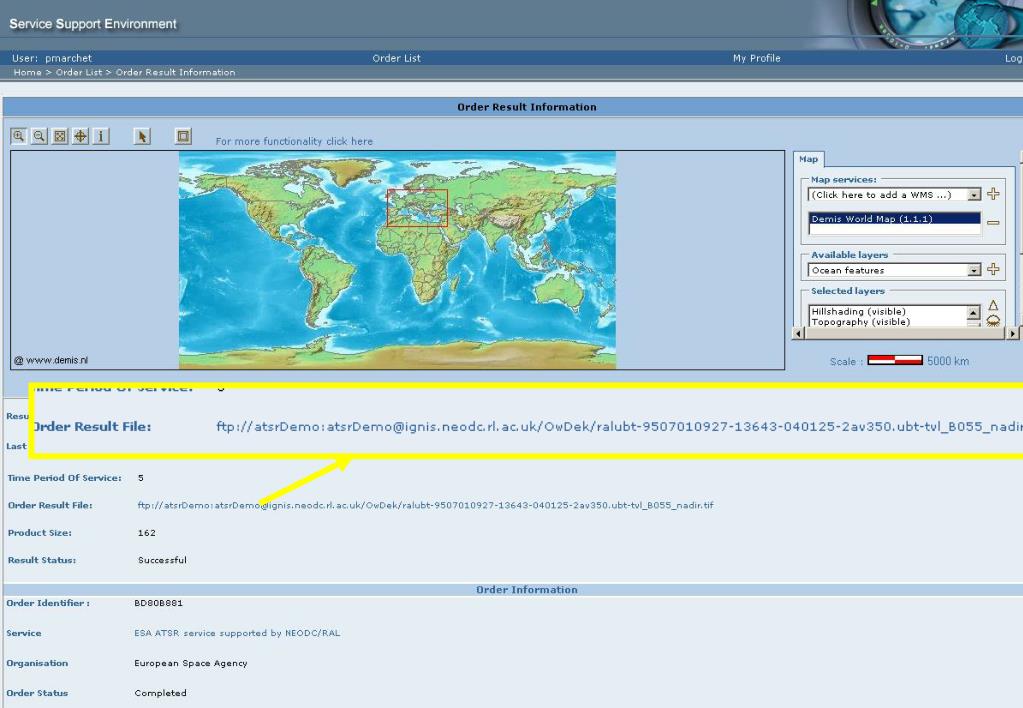Click the Order Result Information panel title
The image size is (1023, 708).
click(527, 107)
